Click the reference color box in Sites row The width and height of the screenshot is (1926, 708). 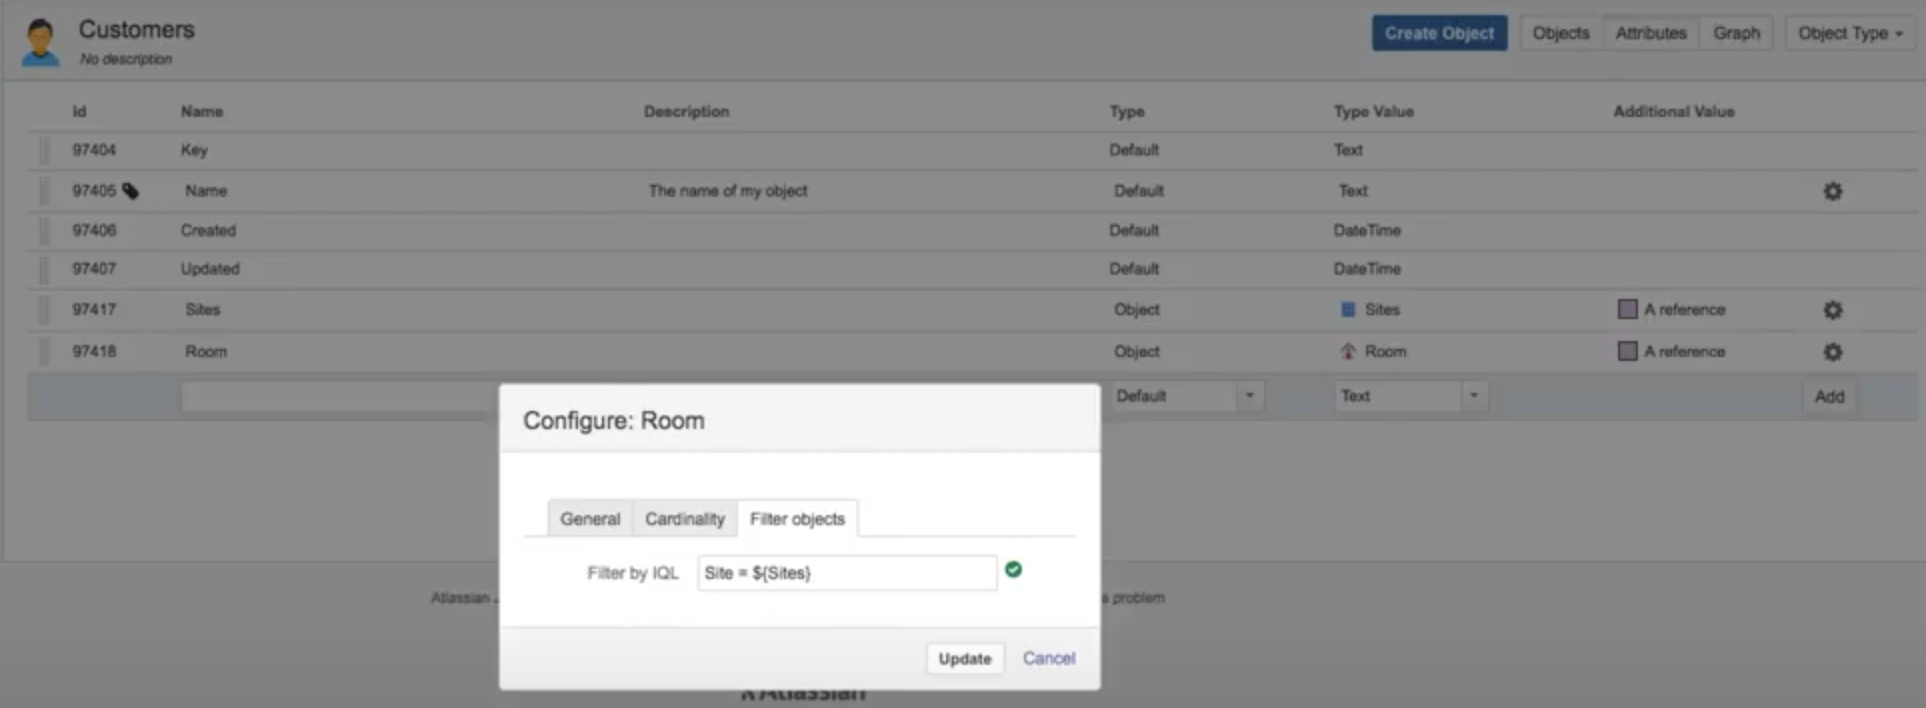coord(1627,310)
